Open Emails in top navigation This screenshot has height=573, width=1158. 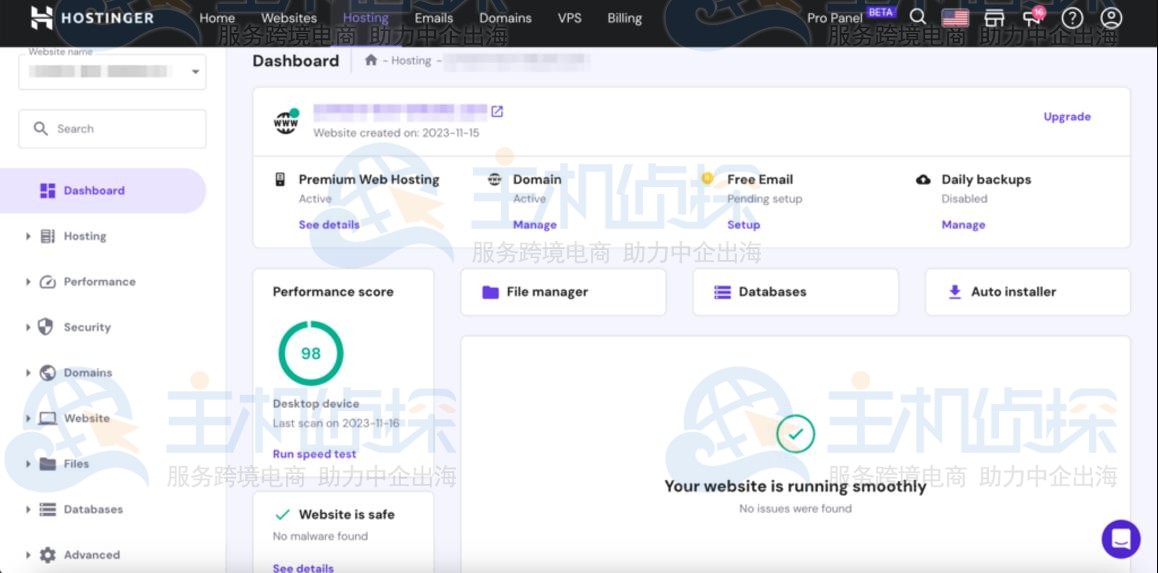click(434, 18)
